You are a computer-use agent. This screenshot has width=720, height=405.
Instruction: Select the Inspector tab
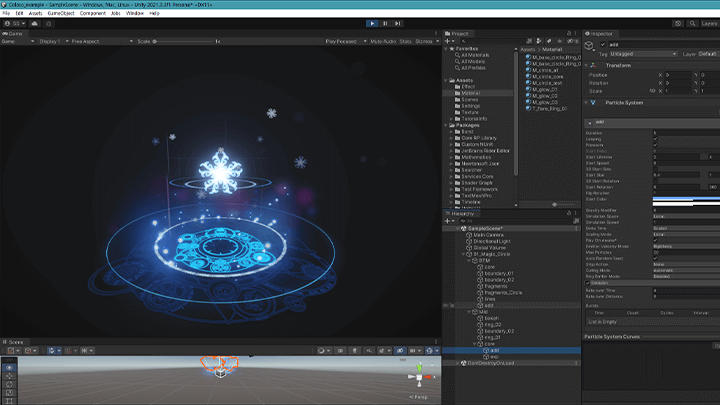[x=599, y=34]
